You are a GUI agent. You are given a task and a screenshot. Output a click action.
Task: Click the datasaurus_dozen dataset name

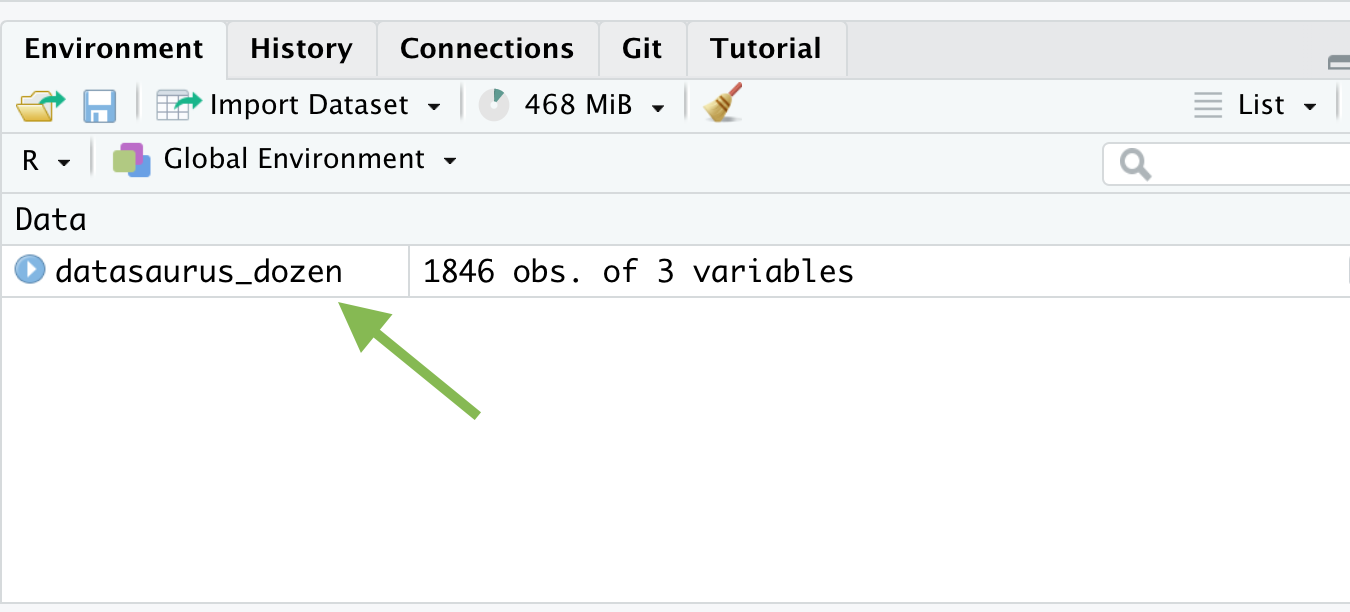[x=199, y=271]
